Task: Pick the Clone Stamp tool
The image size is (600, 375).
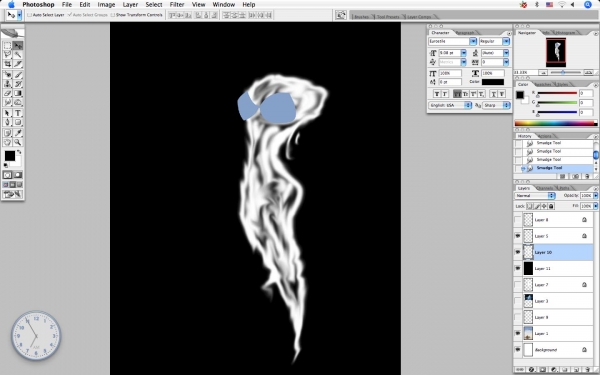Action: 7,84
